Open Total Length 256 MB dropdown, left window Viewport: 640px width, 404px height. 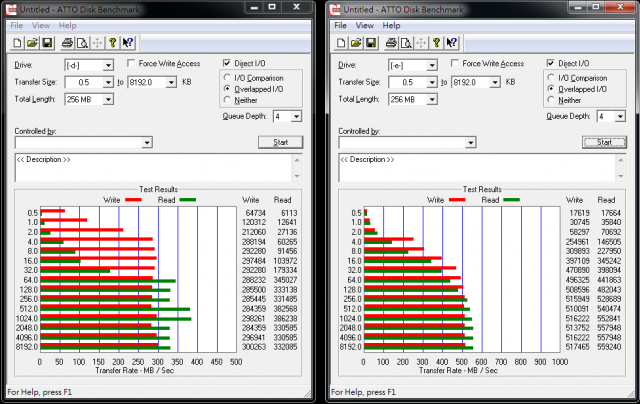point(108,100)
